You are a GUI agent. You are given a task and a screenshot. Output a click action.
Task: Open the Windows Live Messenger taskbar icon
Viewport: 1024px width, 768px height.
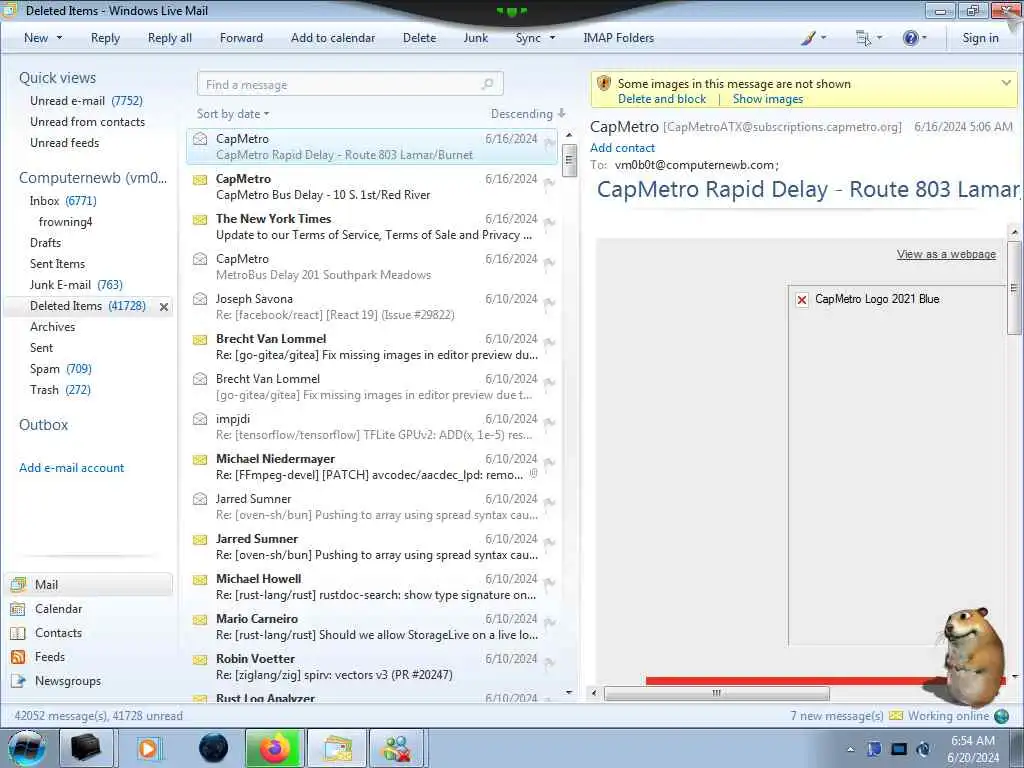pos(397,748)
